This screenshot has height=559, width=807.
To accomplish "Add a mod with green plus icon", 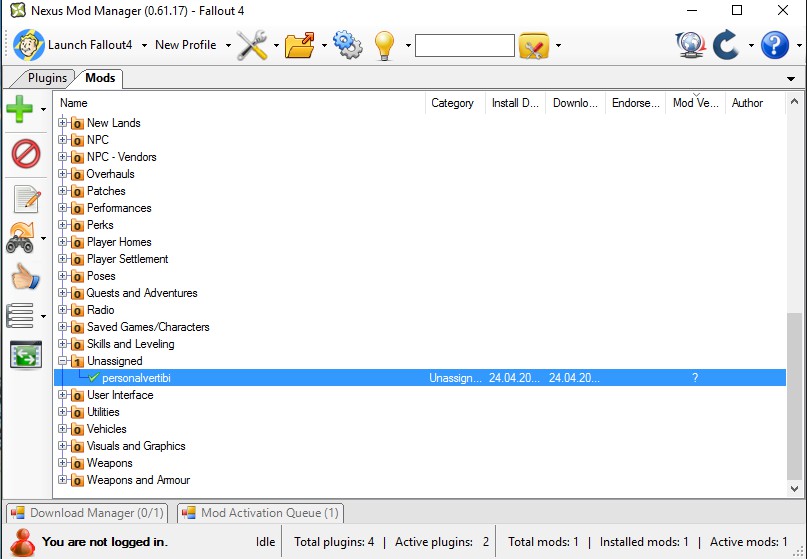I will pyautogui.click(x=20, y=109).
